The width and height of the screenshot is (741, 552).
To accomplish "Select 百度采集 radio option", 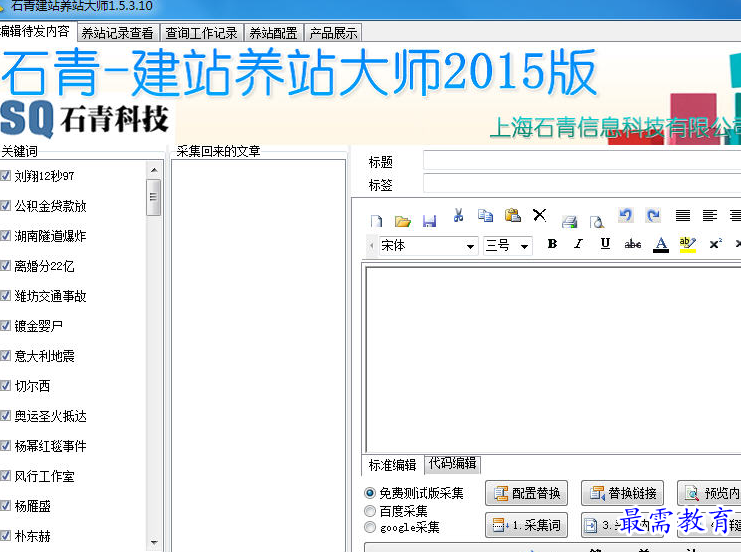I will coord(370,511).
